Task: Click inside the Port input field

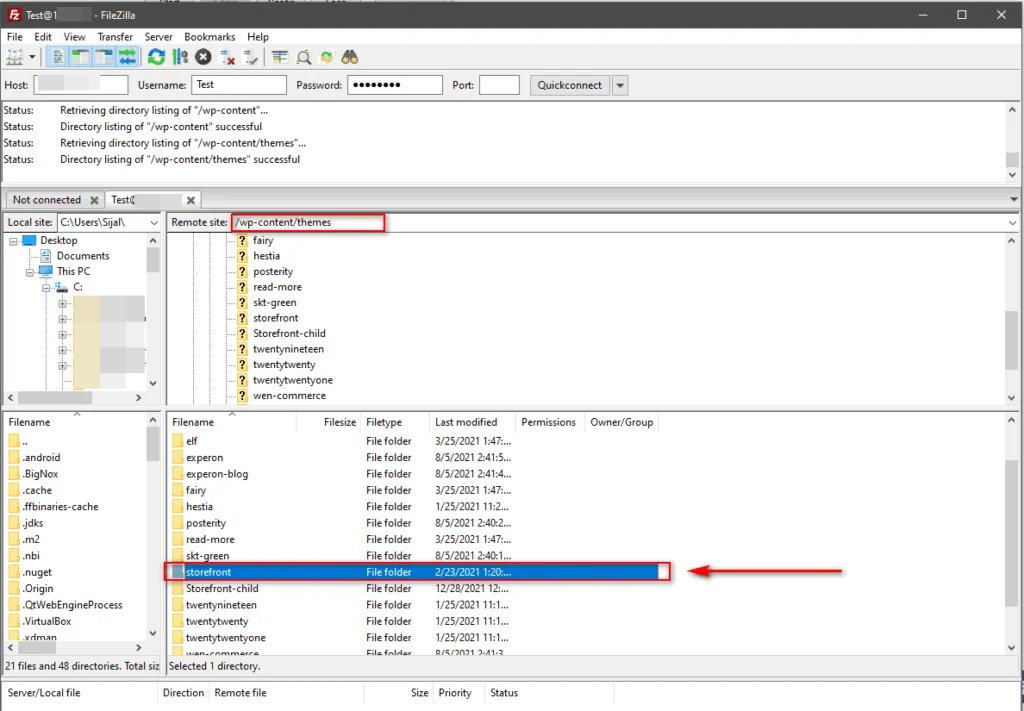Action: (499, 85)
